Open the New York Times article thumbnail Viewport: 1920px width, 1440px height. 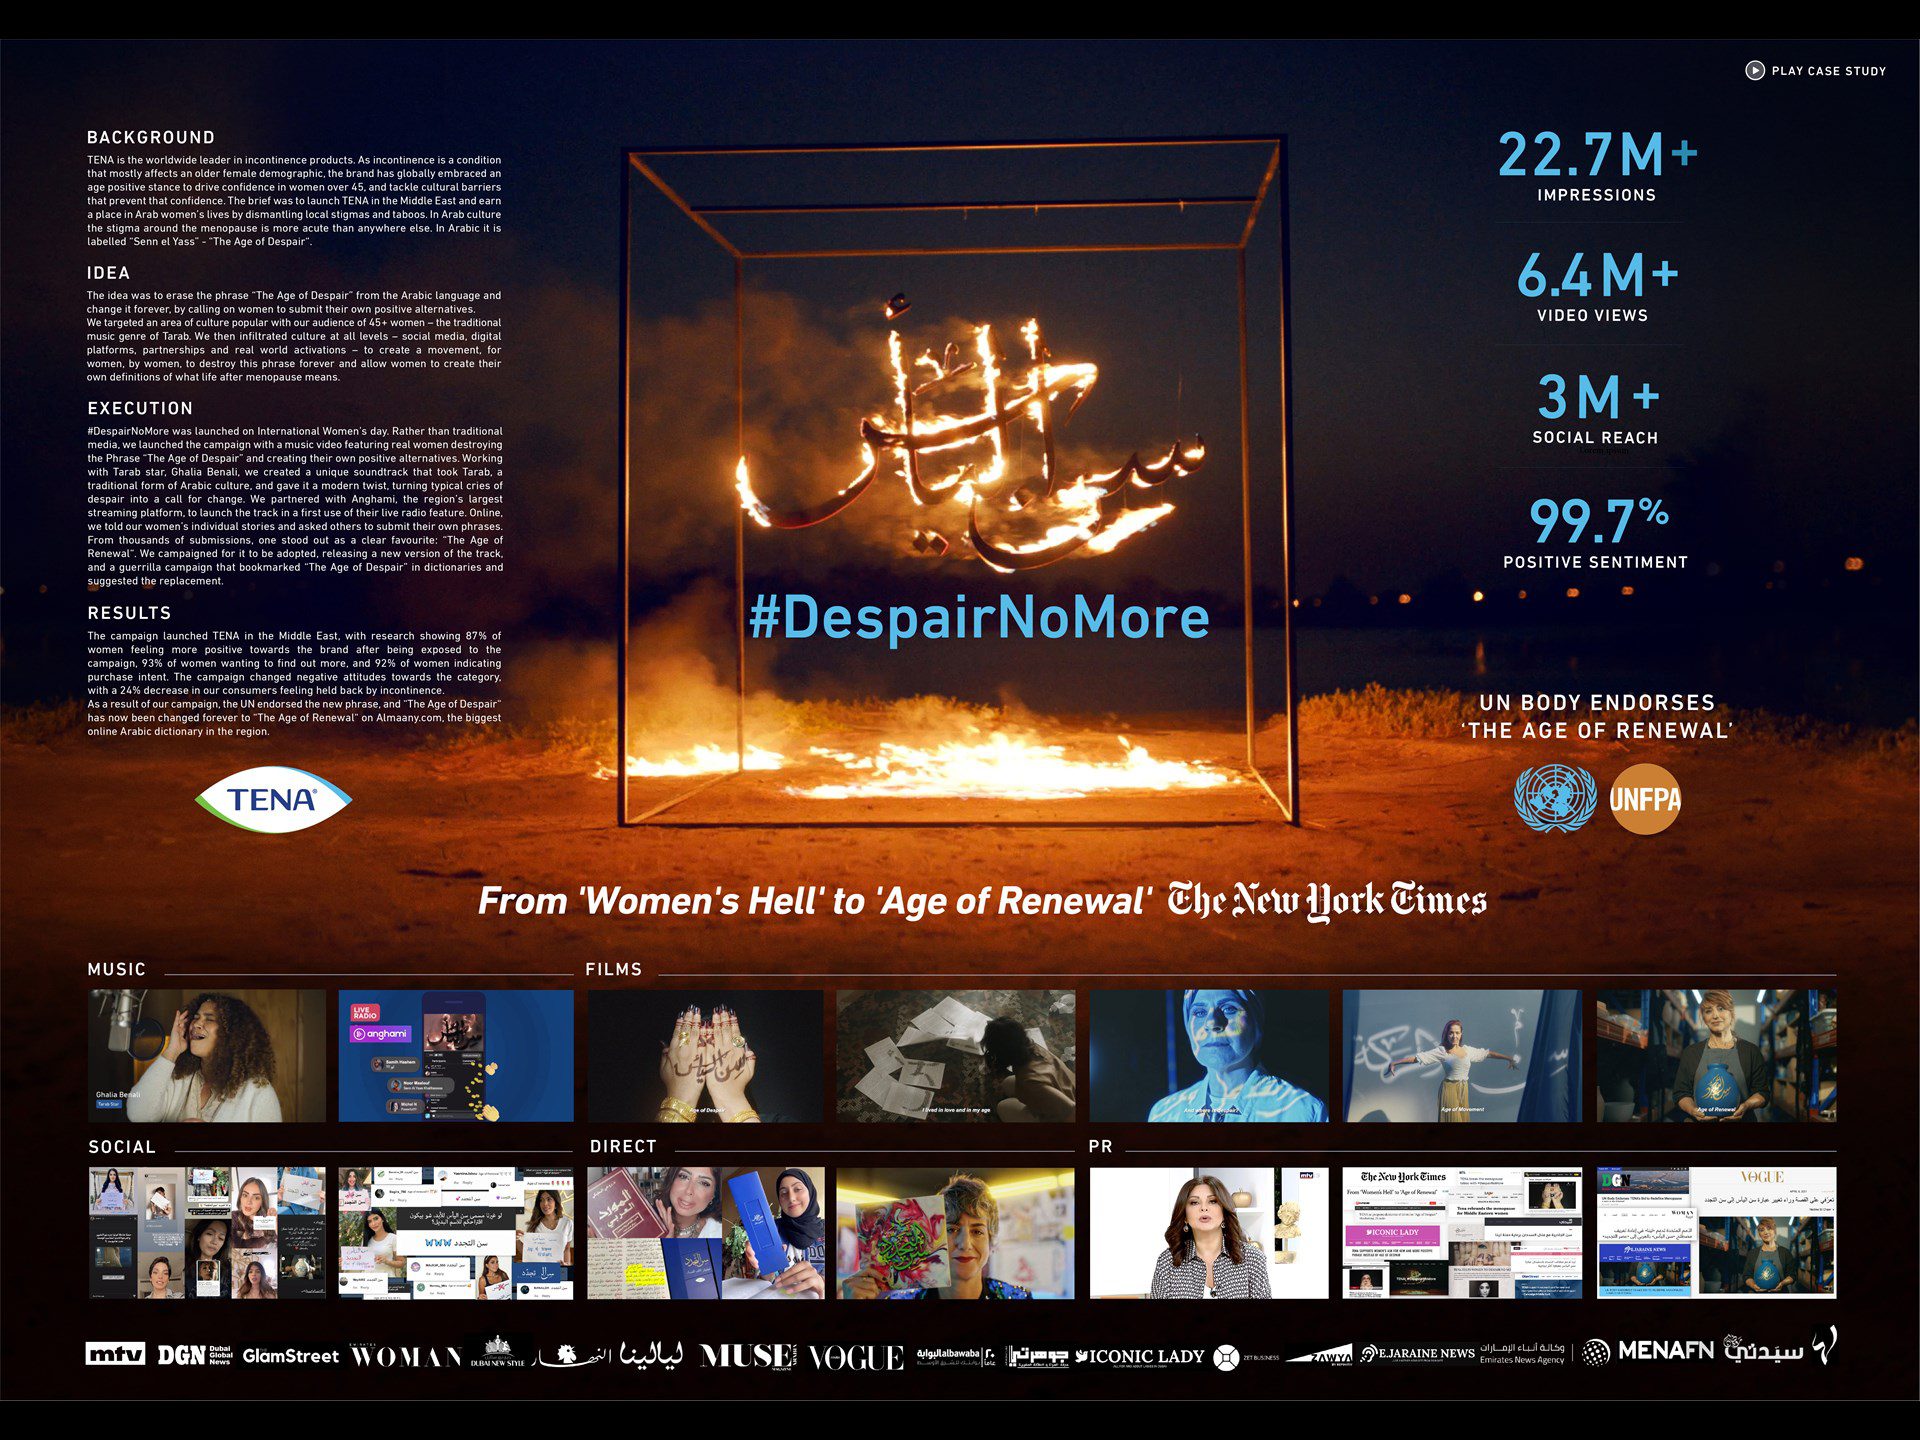coord(1462,1233)
